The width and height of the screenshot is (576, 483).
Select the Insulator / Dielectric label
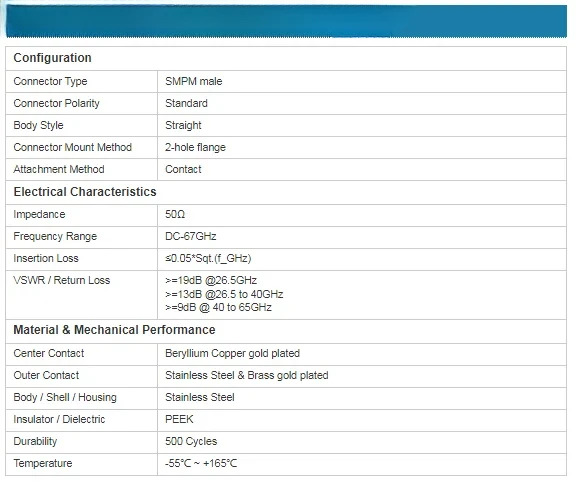60,419
